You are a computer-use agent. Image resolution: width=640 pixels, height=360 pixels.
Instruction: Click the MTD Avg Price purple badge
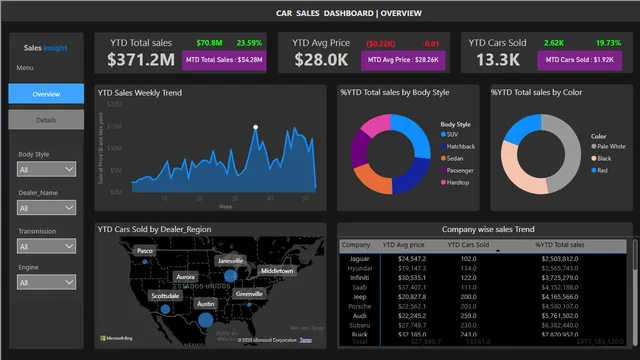pyautogui.click(x=403, y=60)
